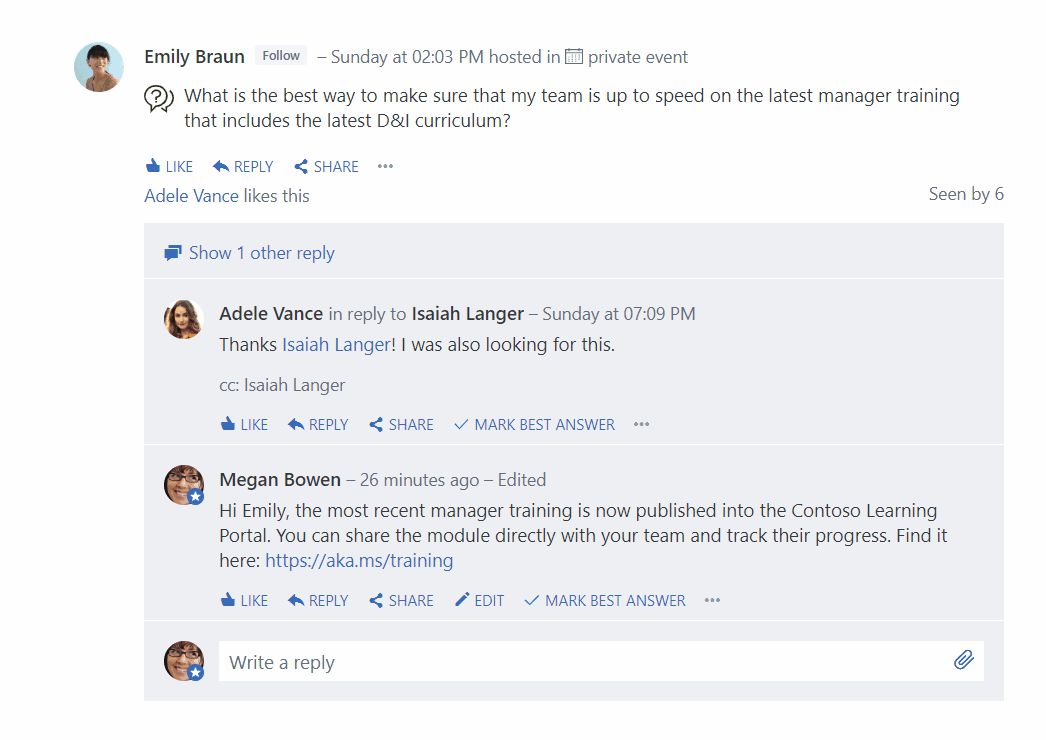Expand to show 1 other reply
The height and width of the screenshot is (740, 1046).
coord(249,252)
